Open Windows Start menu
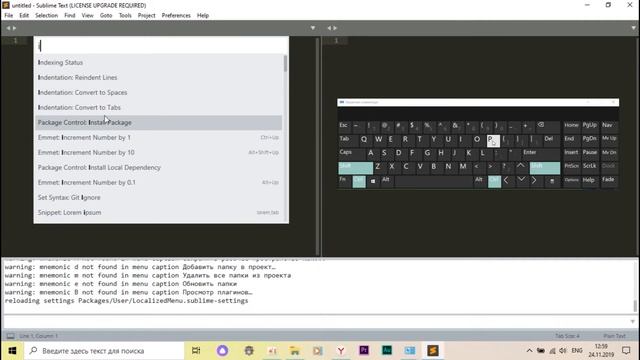 12,351
